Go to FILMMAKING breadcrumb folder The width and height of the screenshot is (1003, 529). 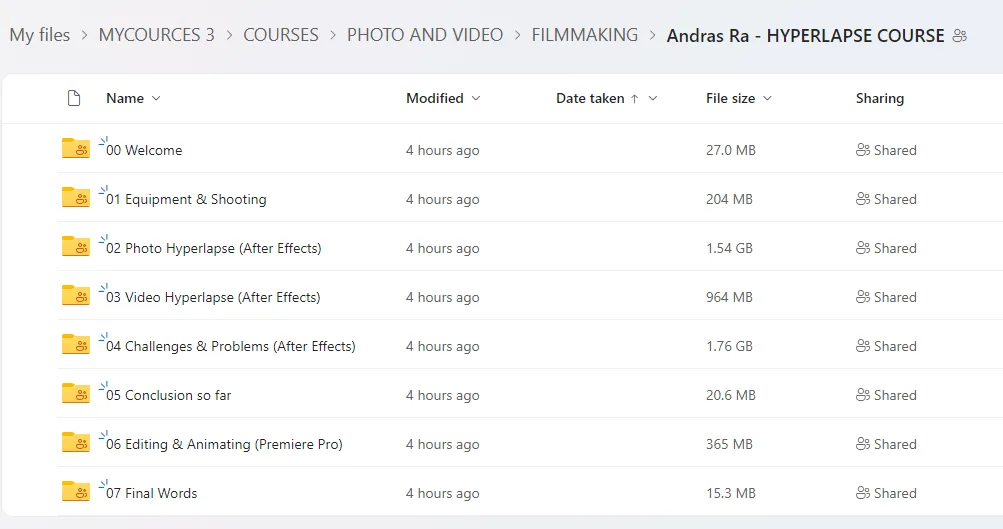(x=584, y=35)
